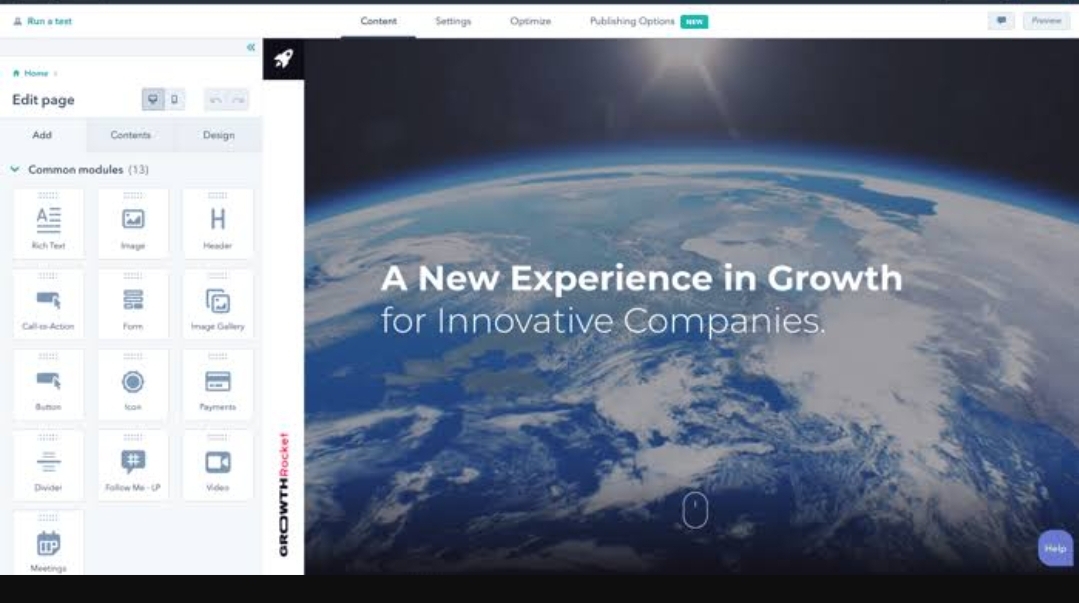Open the Content tab
This screenshot has width=1079, height=603.
point(378,21)
